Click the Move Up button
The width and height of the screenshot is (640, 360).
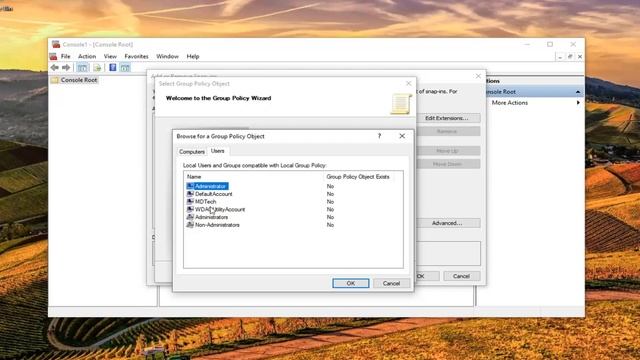point(447,151)
